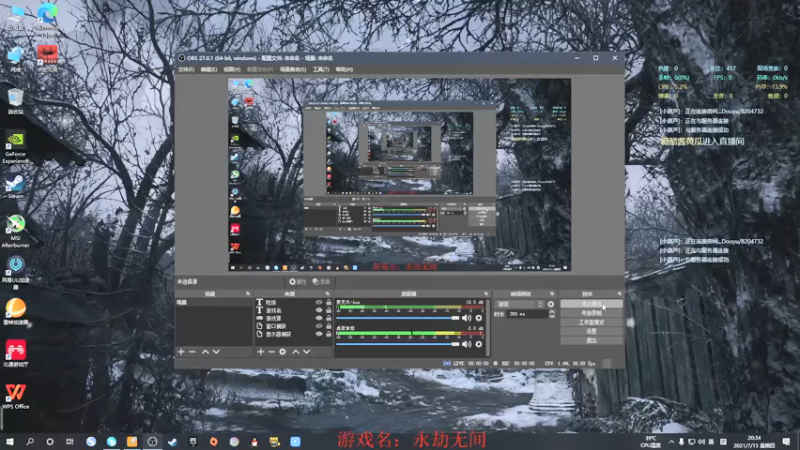Add a new scene with the plus icon

[181, 352]
